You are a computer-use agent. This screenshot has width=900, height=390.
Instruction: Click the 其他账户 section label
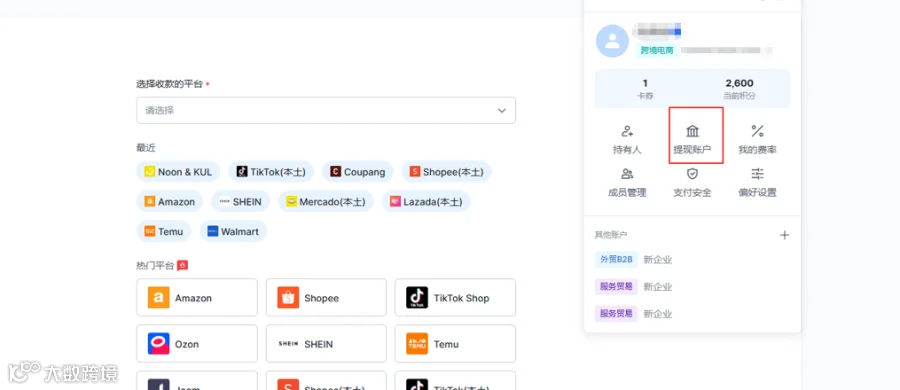(x=611, y=235)
